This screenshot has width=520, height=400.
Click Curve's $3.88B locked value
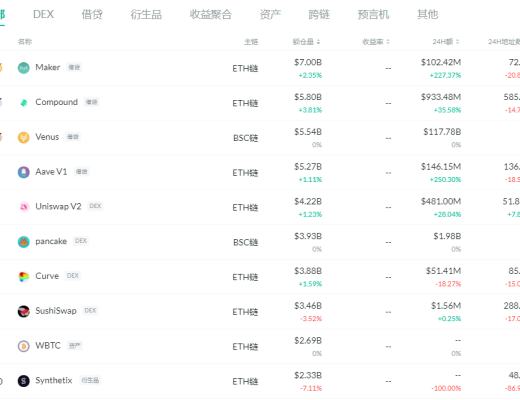click(x=308, y=271)
